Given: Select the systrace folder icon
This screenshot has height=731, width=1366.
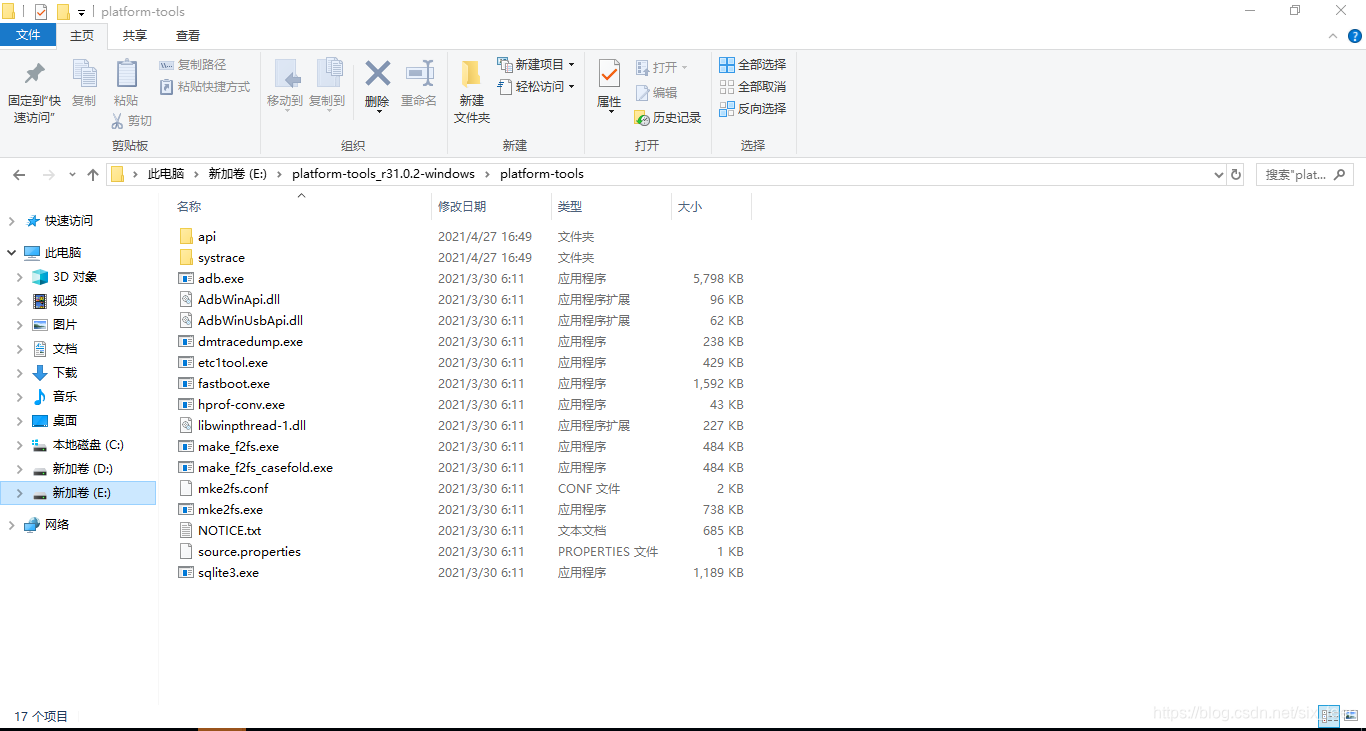Looking at the screenshot, I should [x=185, y=258].
